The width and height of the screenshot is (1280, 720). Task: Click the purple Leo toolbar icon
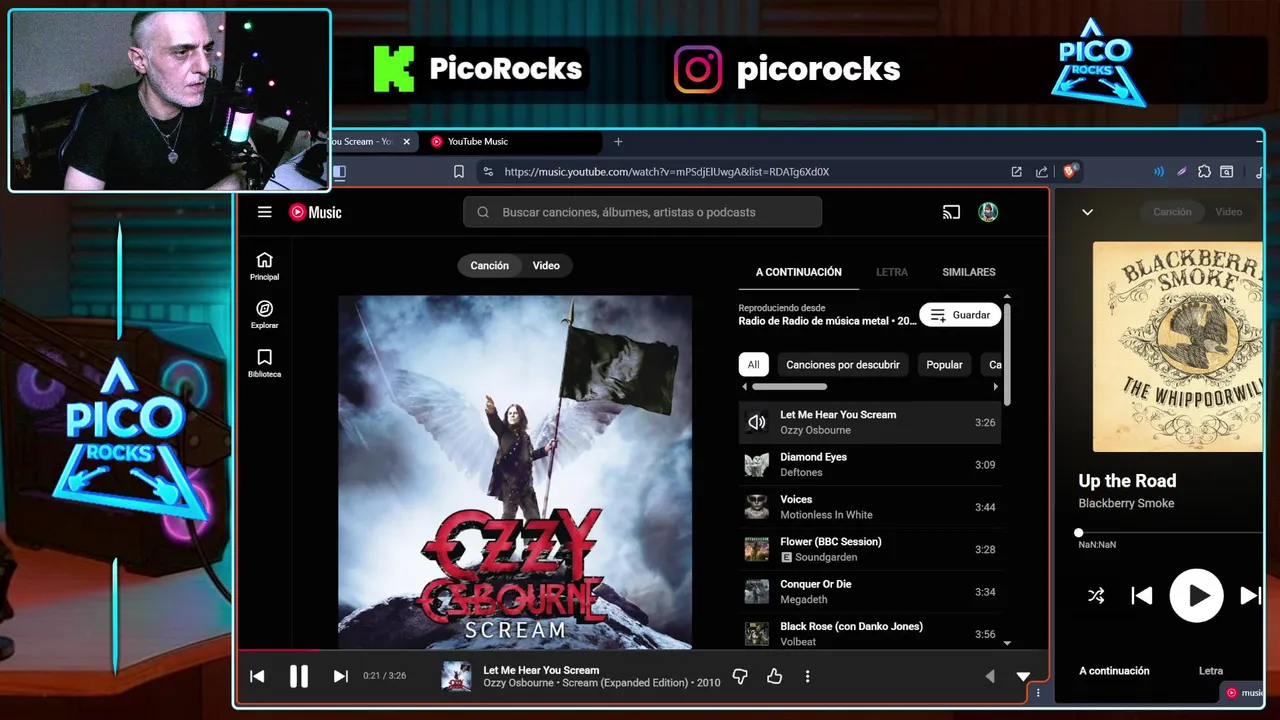tap(1182, 172)
